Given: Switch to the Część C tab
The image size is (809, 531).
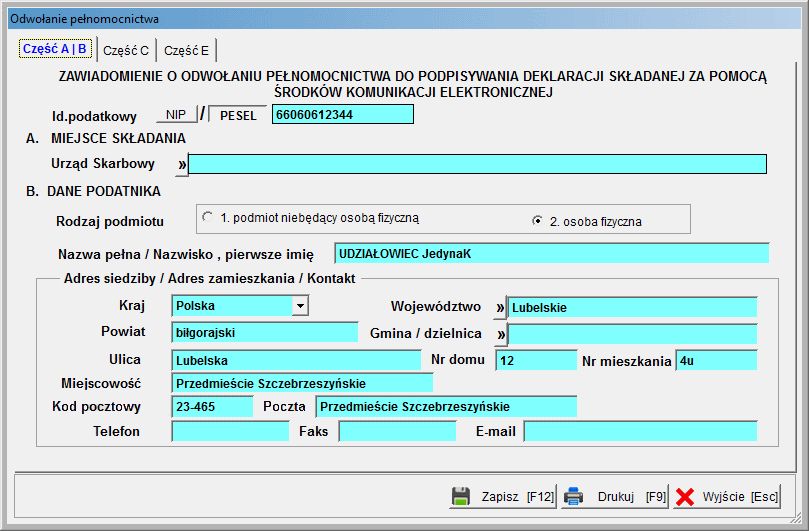Looking at the screenshot, I should [x=126, y=51].
